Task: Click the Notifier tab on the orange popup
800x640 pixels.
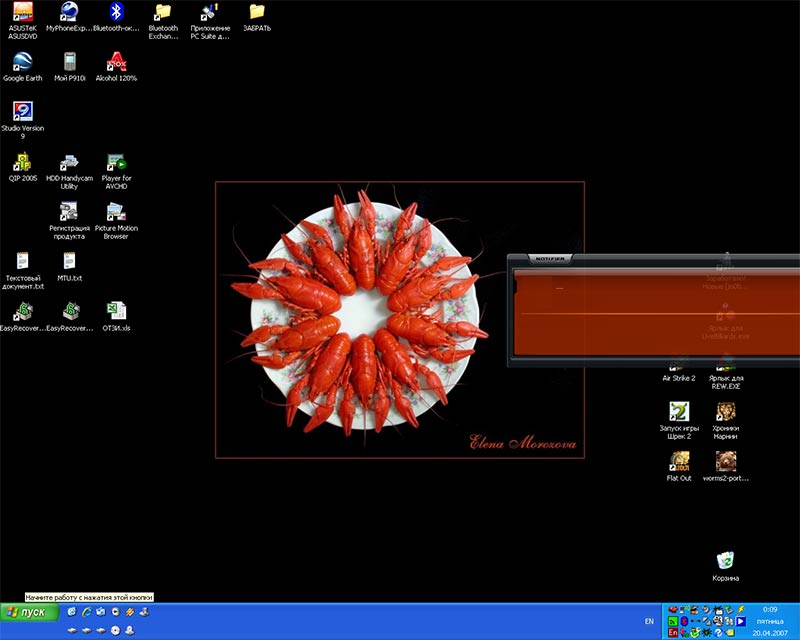Action: 550,258
